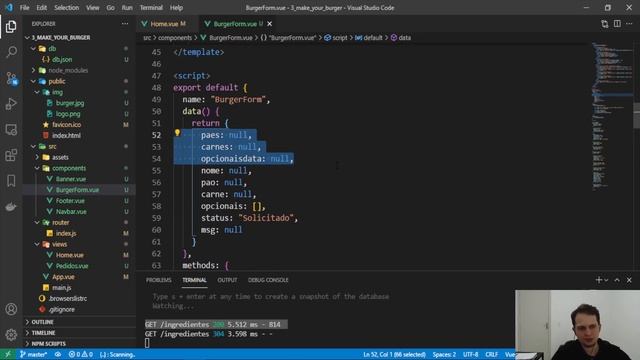The width and height of the screenshot is (640, 360).
Task: Click cursor position Ln 52, Col 1
Action: 394,354
